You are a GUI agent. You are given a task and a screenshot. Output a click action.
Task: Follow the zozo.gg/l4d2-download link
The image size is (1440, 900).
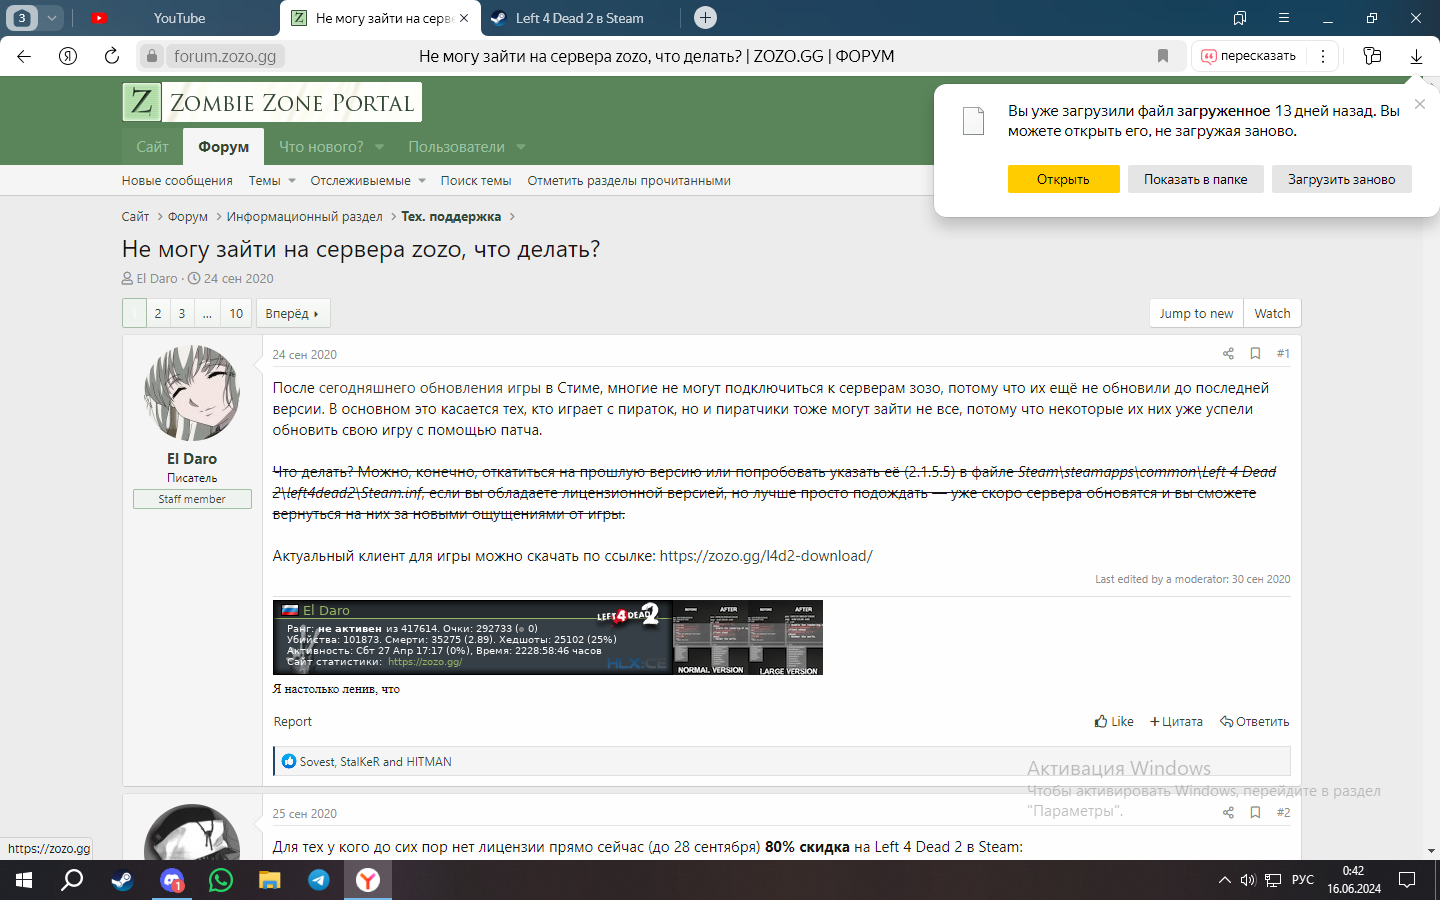click(x=766, y=556)
